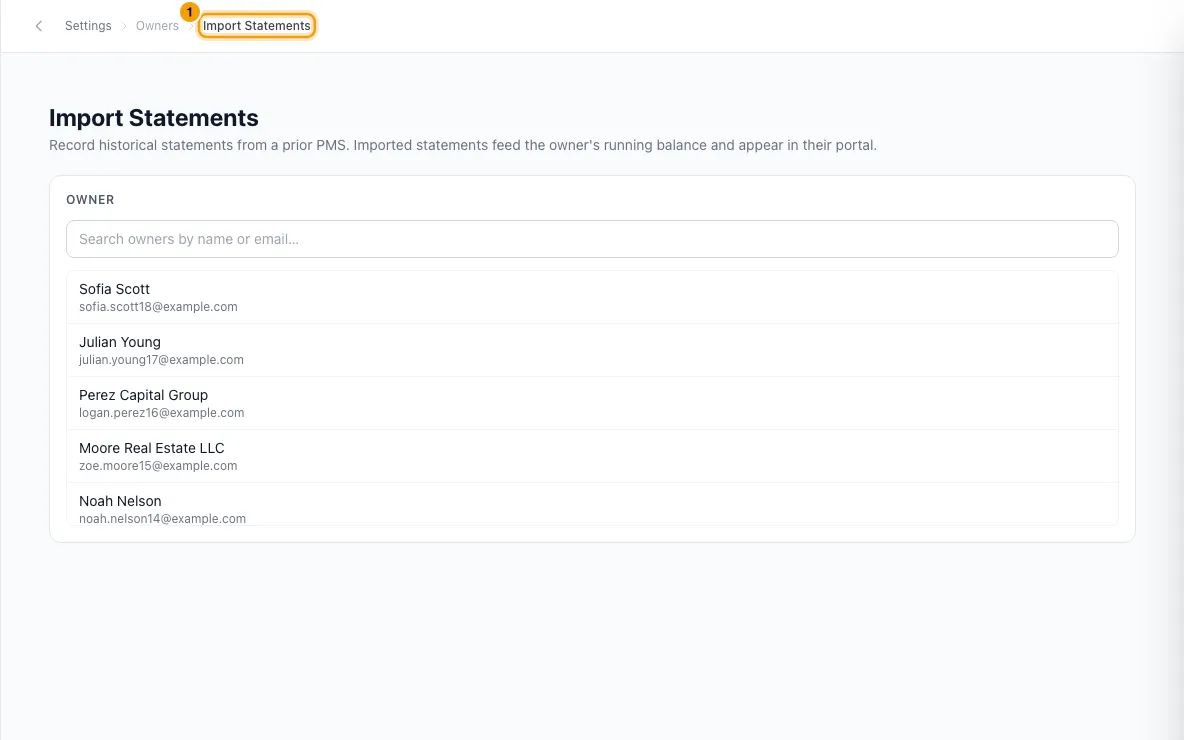Click the email sofia.scott18@example.com
Image resolution: width=1184 pixels, height=740 pixels.
158,307
